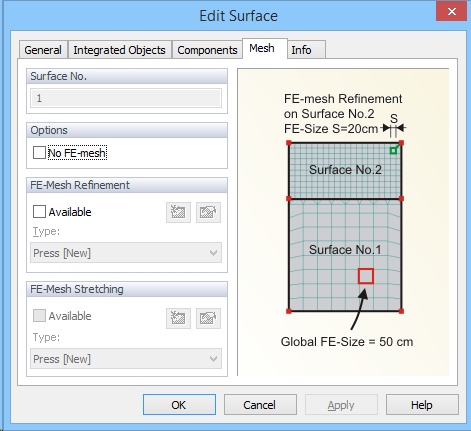Click New icon in FE-Mesh Stretching
The width and height of the screenshot is (471, 431).
click(178, 318)
